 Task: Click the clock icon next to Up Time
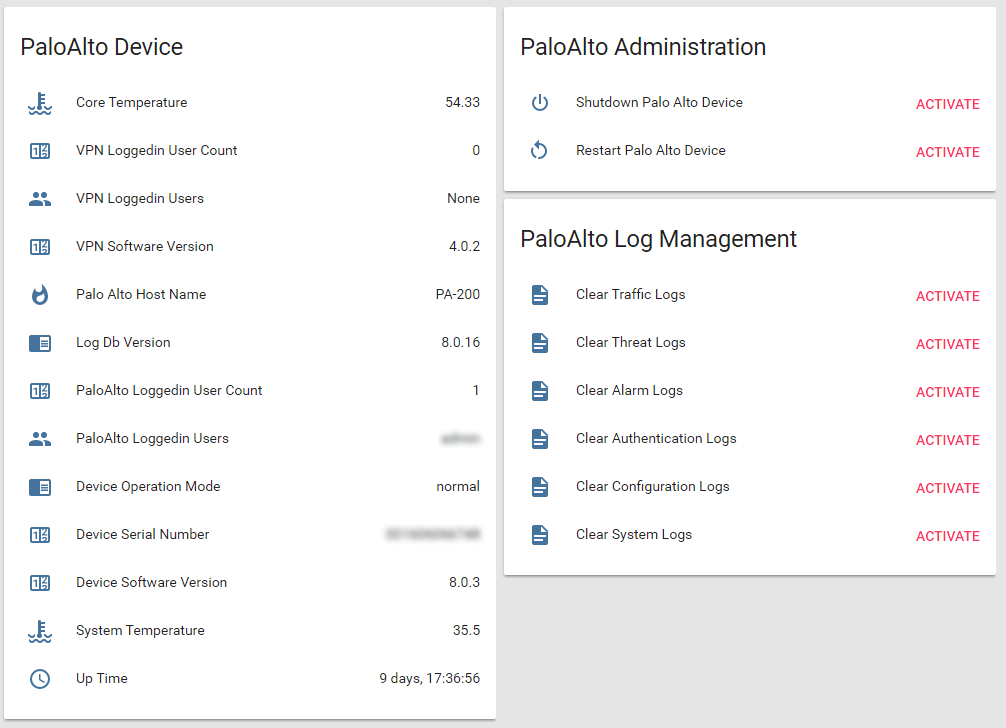[40, 679]
